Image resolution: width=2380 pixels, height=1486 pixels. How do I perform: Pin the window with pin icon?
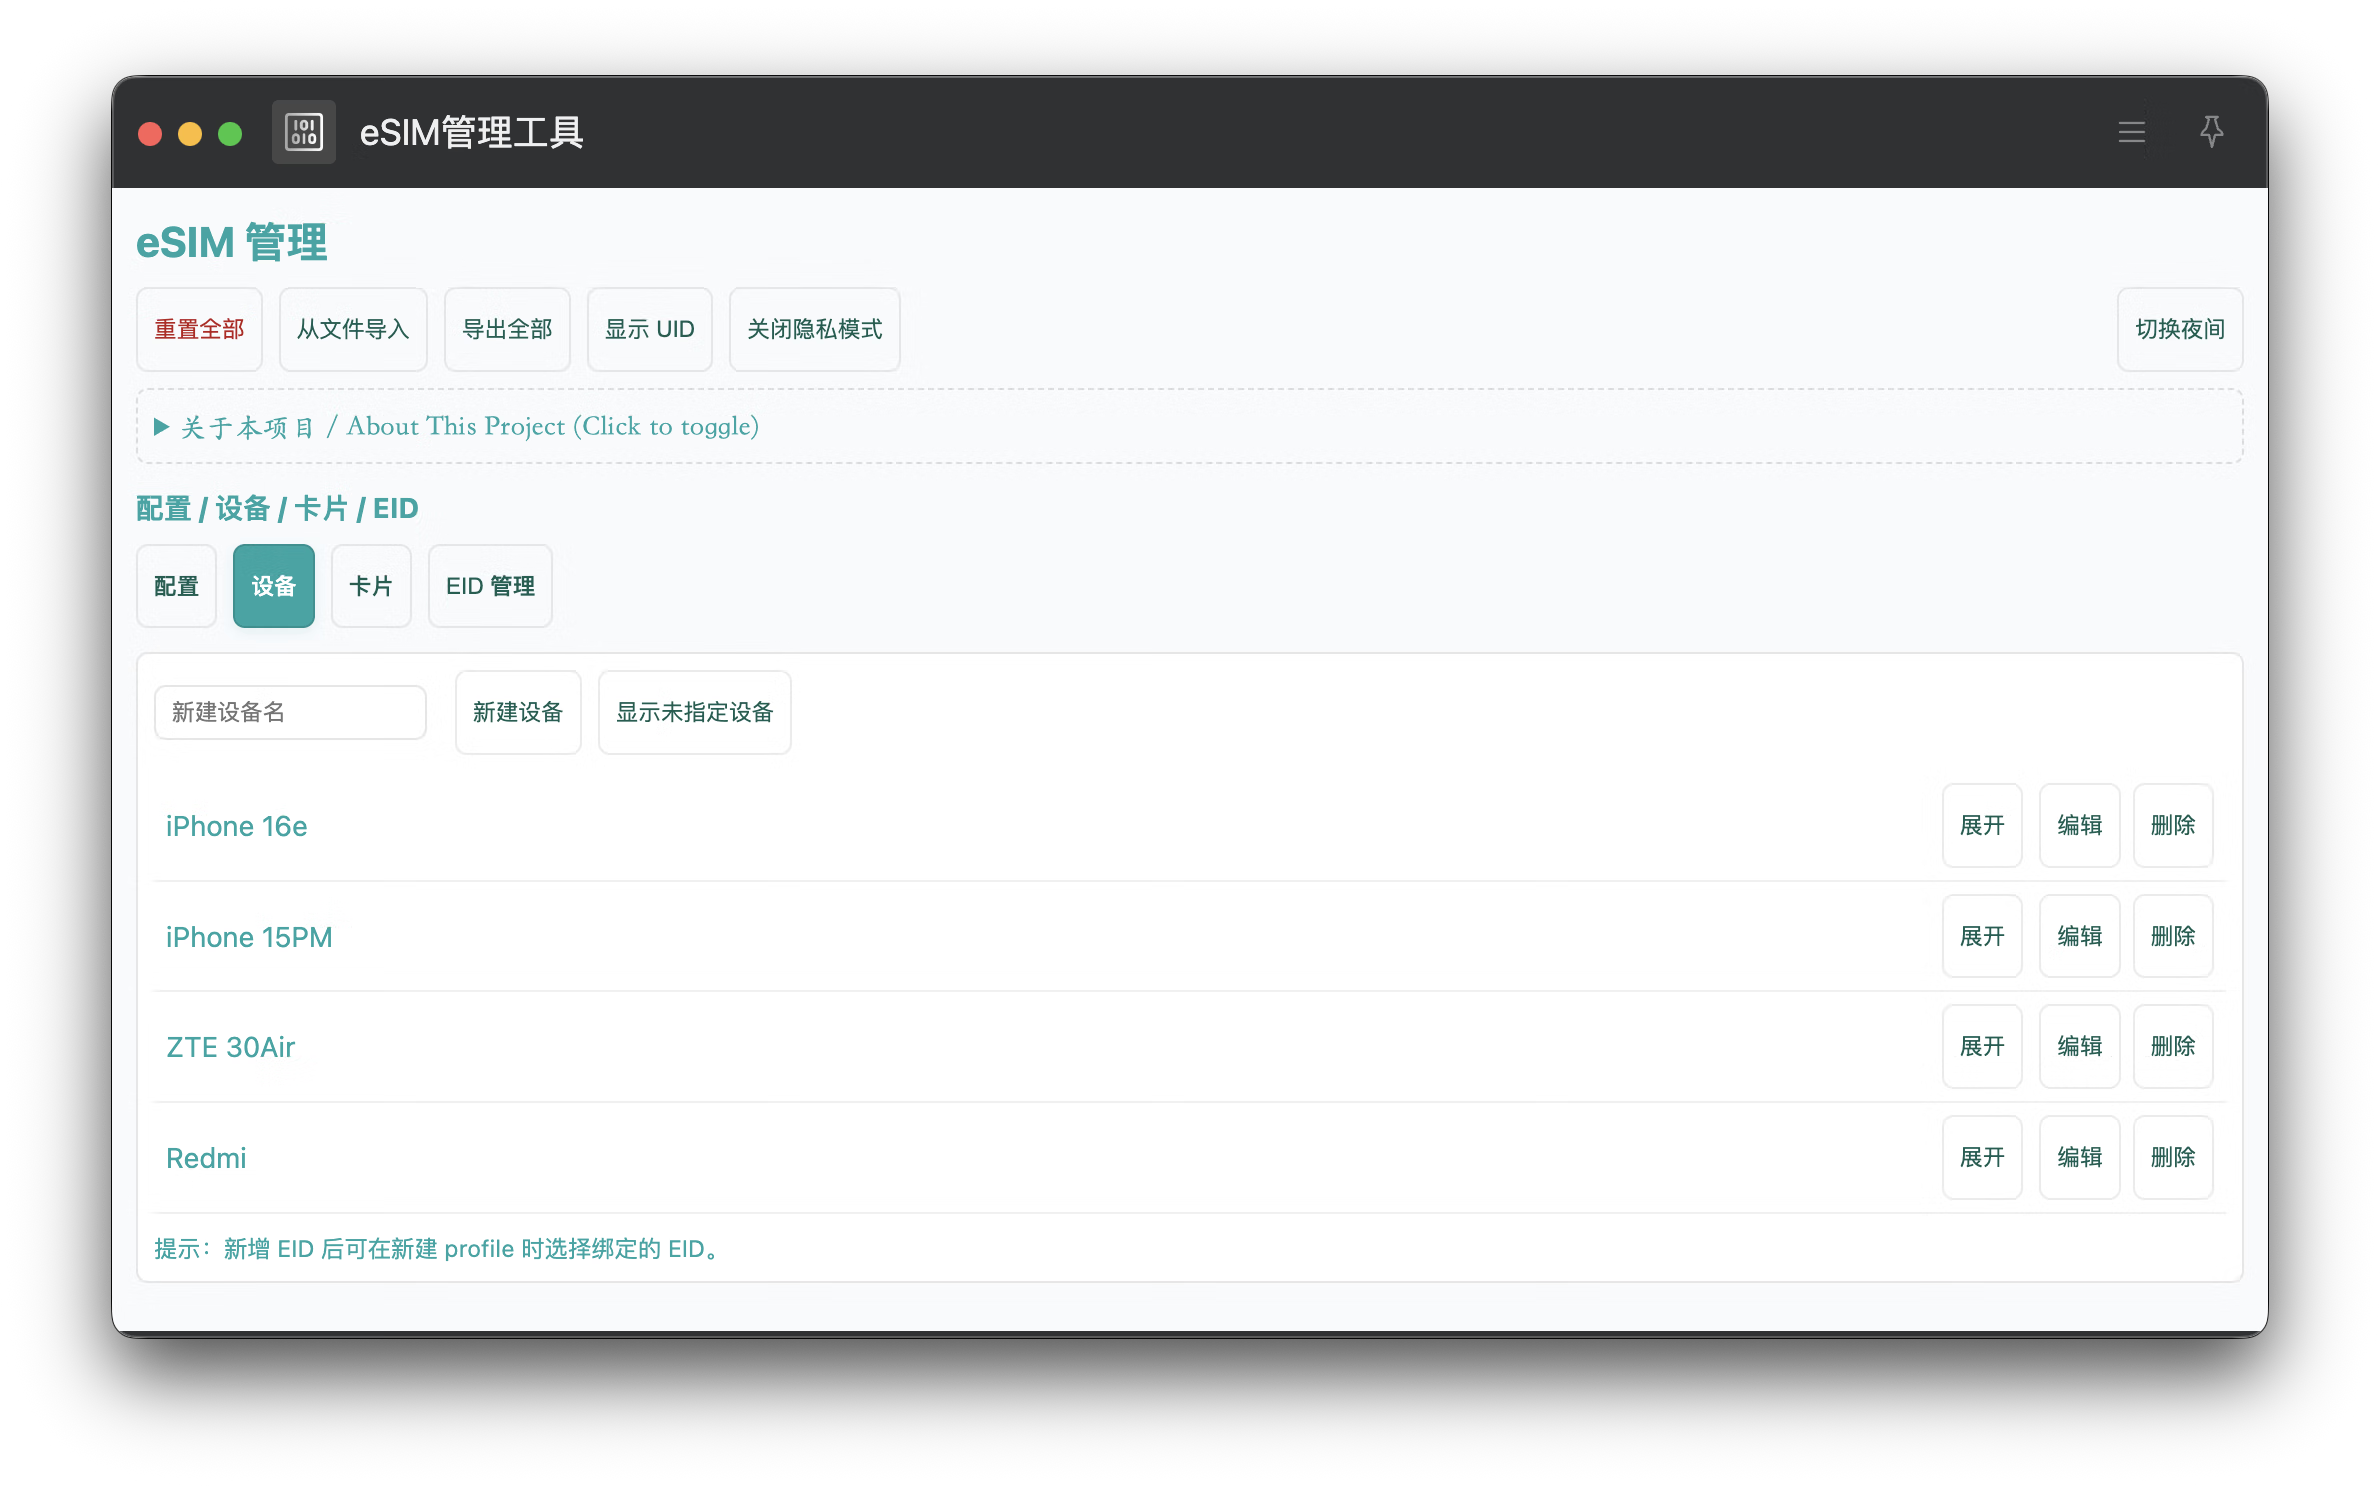[x=2211, y=132]
